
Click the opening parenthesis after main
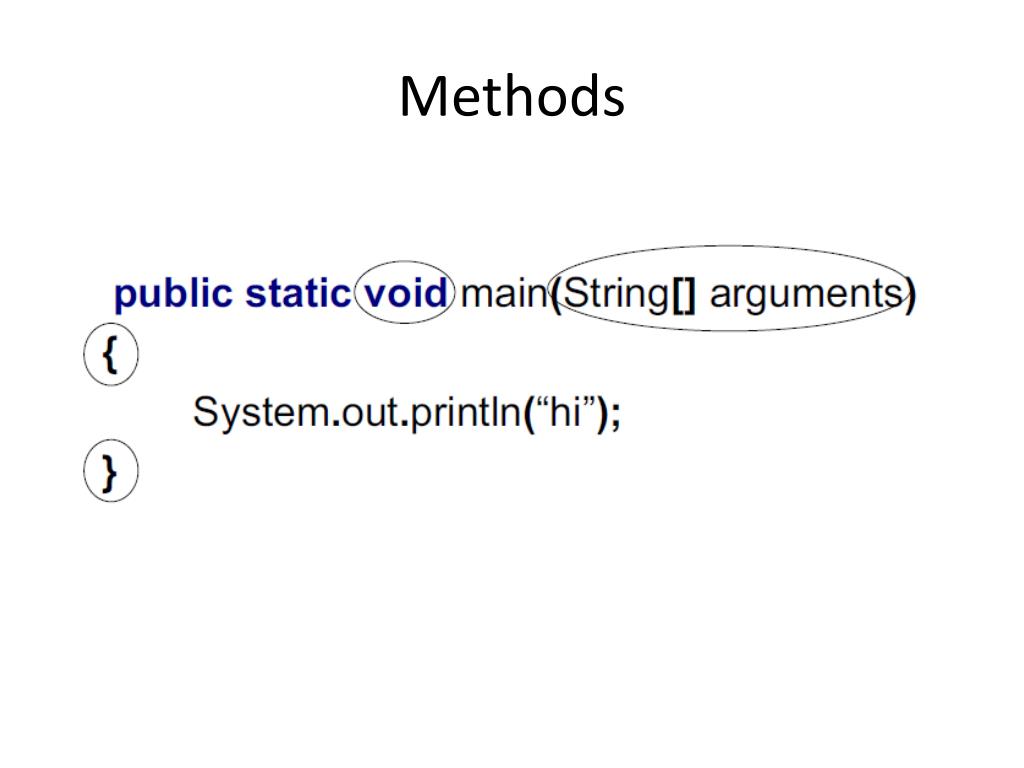(555, 296)
